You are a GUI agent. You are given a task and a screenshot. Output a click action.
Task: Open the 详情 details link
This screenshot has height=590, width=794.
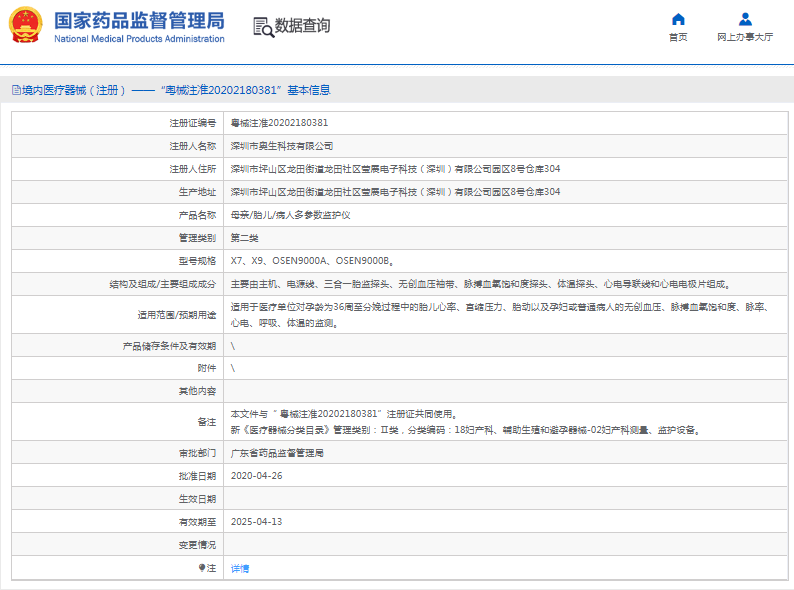click(240, 568)
